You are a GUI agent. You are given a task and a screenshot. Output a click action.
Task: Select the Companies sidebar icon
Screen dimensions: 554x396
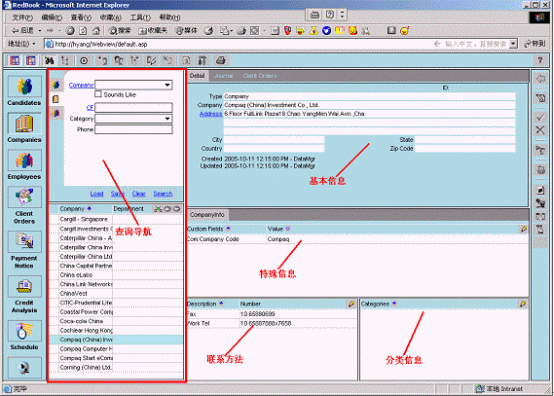coord(24,124)
